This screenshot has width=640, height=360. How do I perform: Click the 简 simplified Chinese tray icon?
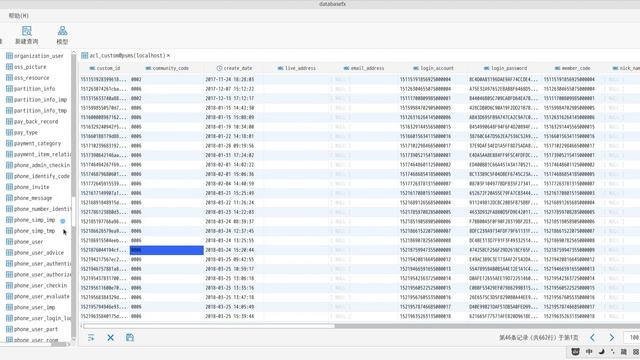click(x=624, y=352)
